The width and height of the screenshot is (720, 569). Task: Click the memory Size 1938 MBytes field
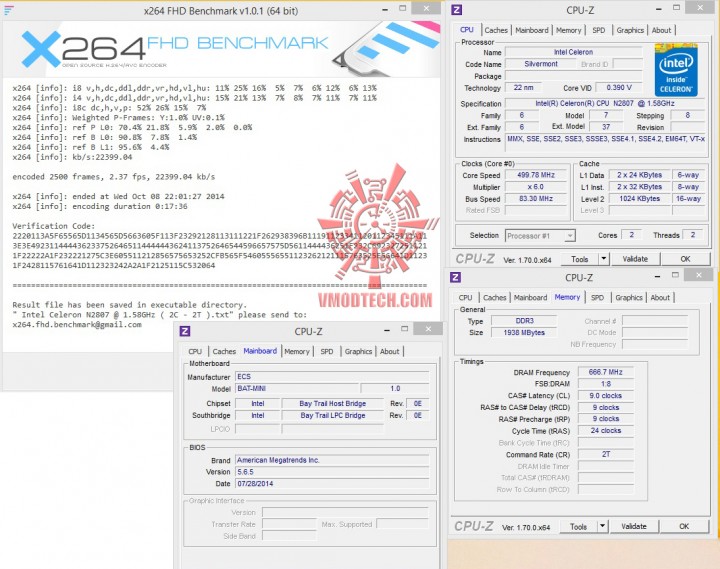tap(524, 332)
